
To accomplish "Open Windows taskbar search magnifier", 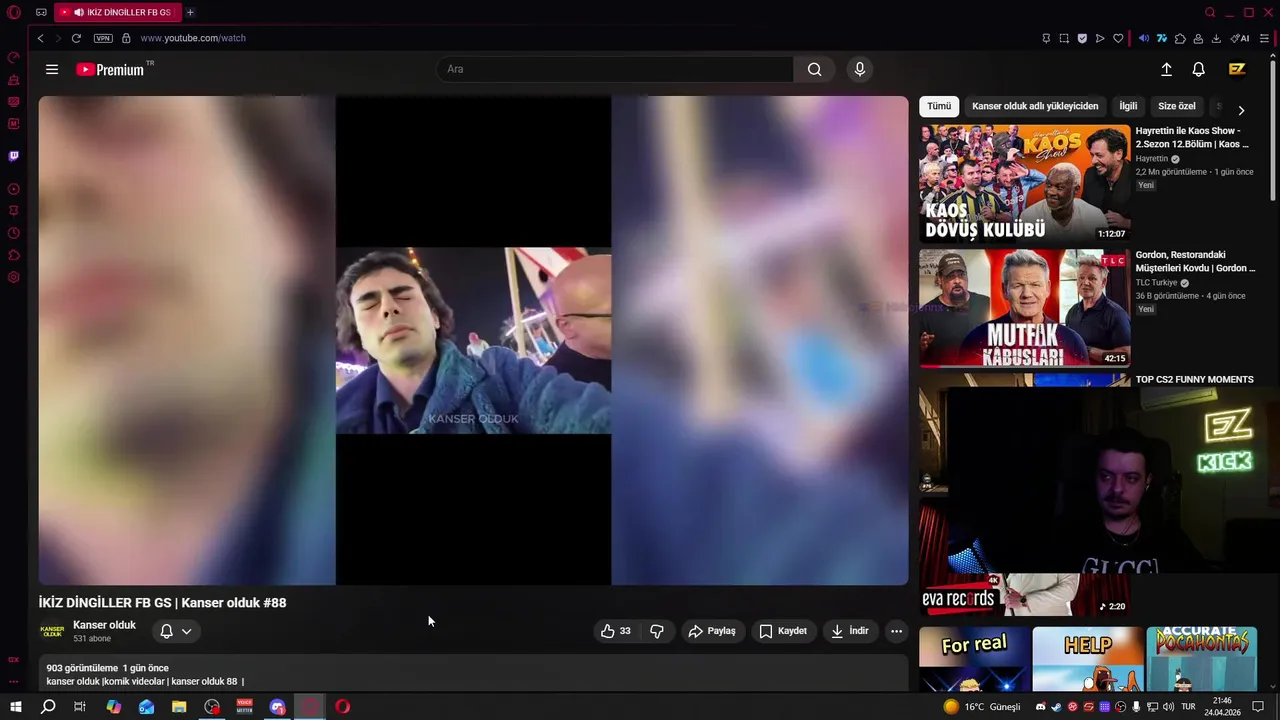I will pyautogui.click(x=48, y=707).
